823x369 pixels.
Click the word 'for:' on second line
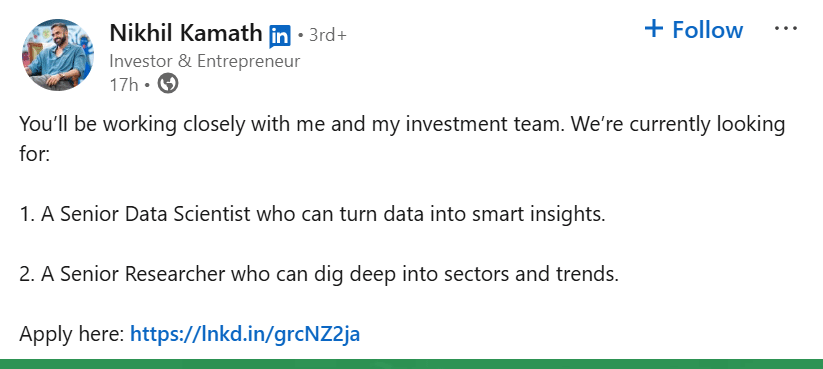click(35, 155)
